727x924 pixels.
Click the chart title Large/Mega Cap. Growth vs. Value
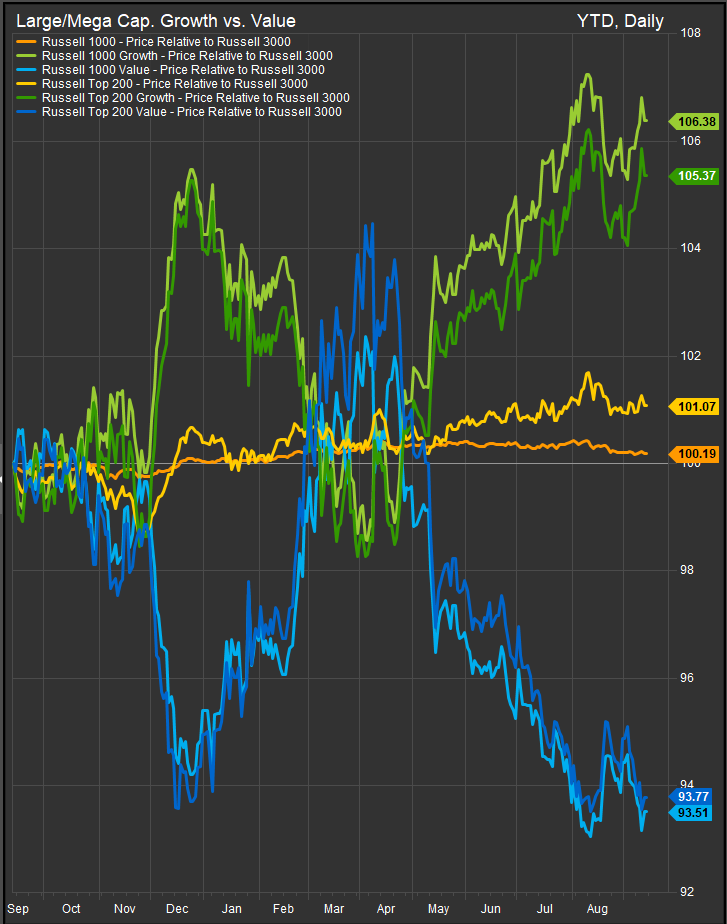point(155,21)
